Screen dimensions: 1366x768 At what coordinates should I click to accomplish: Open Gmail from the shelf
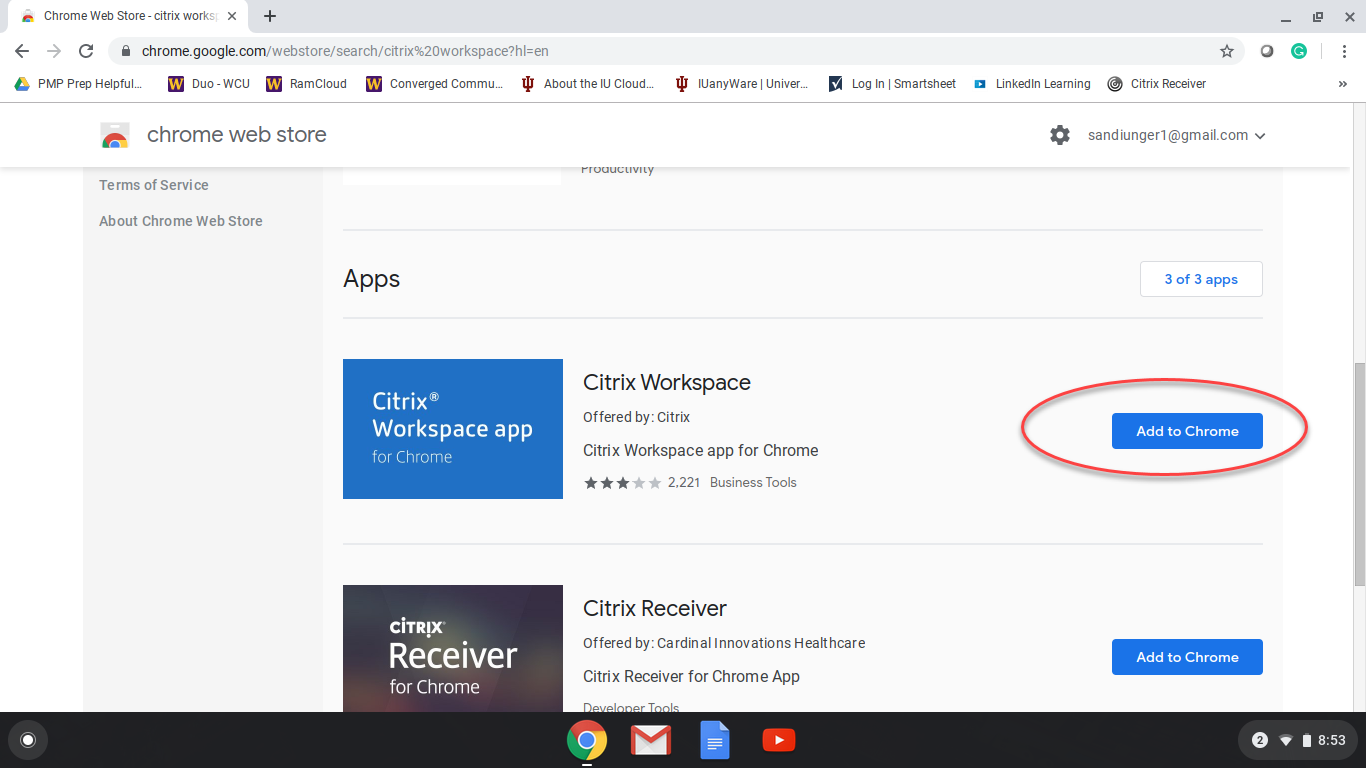650,741
